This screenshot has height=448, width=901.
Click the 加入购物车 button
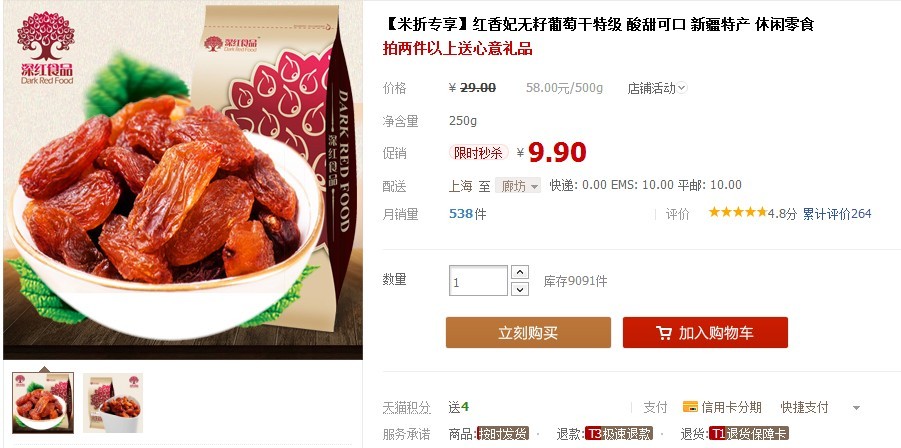[x=705, y=333]
